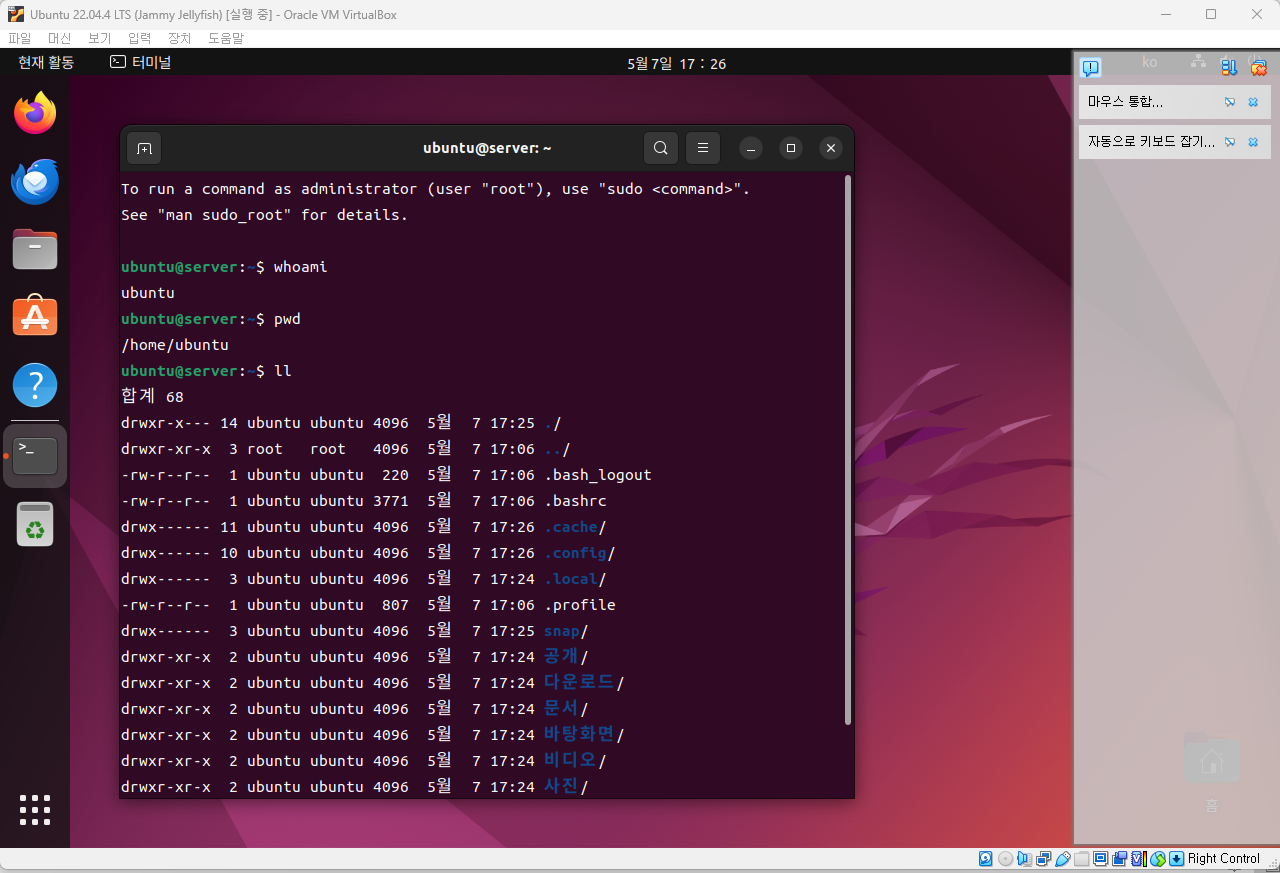
Task: Toggle the notification sort order icon
Action: click(x=1230, y=67)
